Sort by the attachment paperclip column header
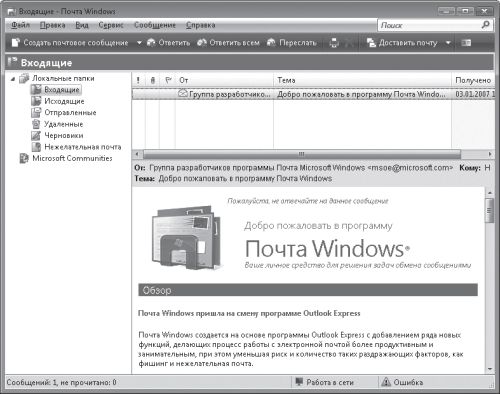 [x=153, y=80]
